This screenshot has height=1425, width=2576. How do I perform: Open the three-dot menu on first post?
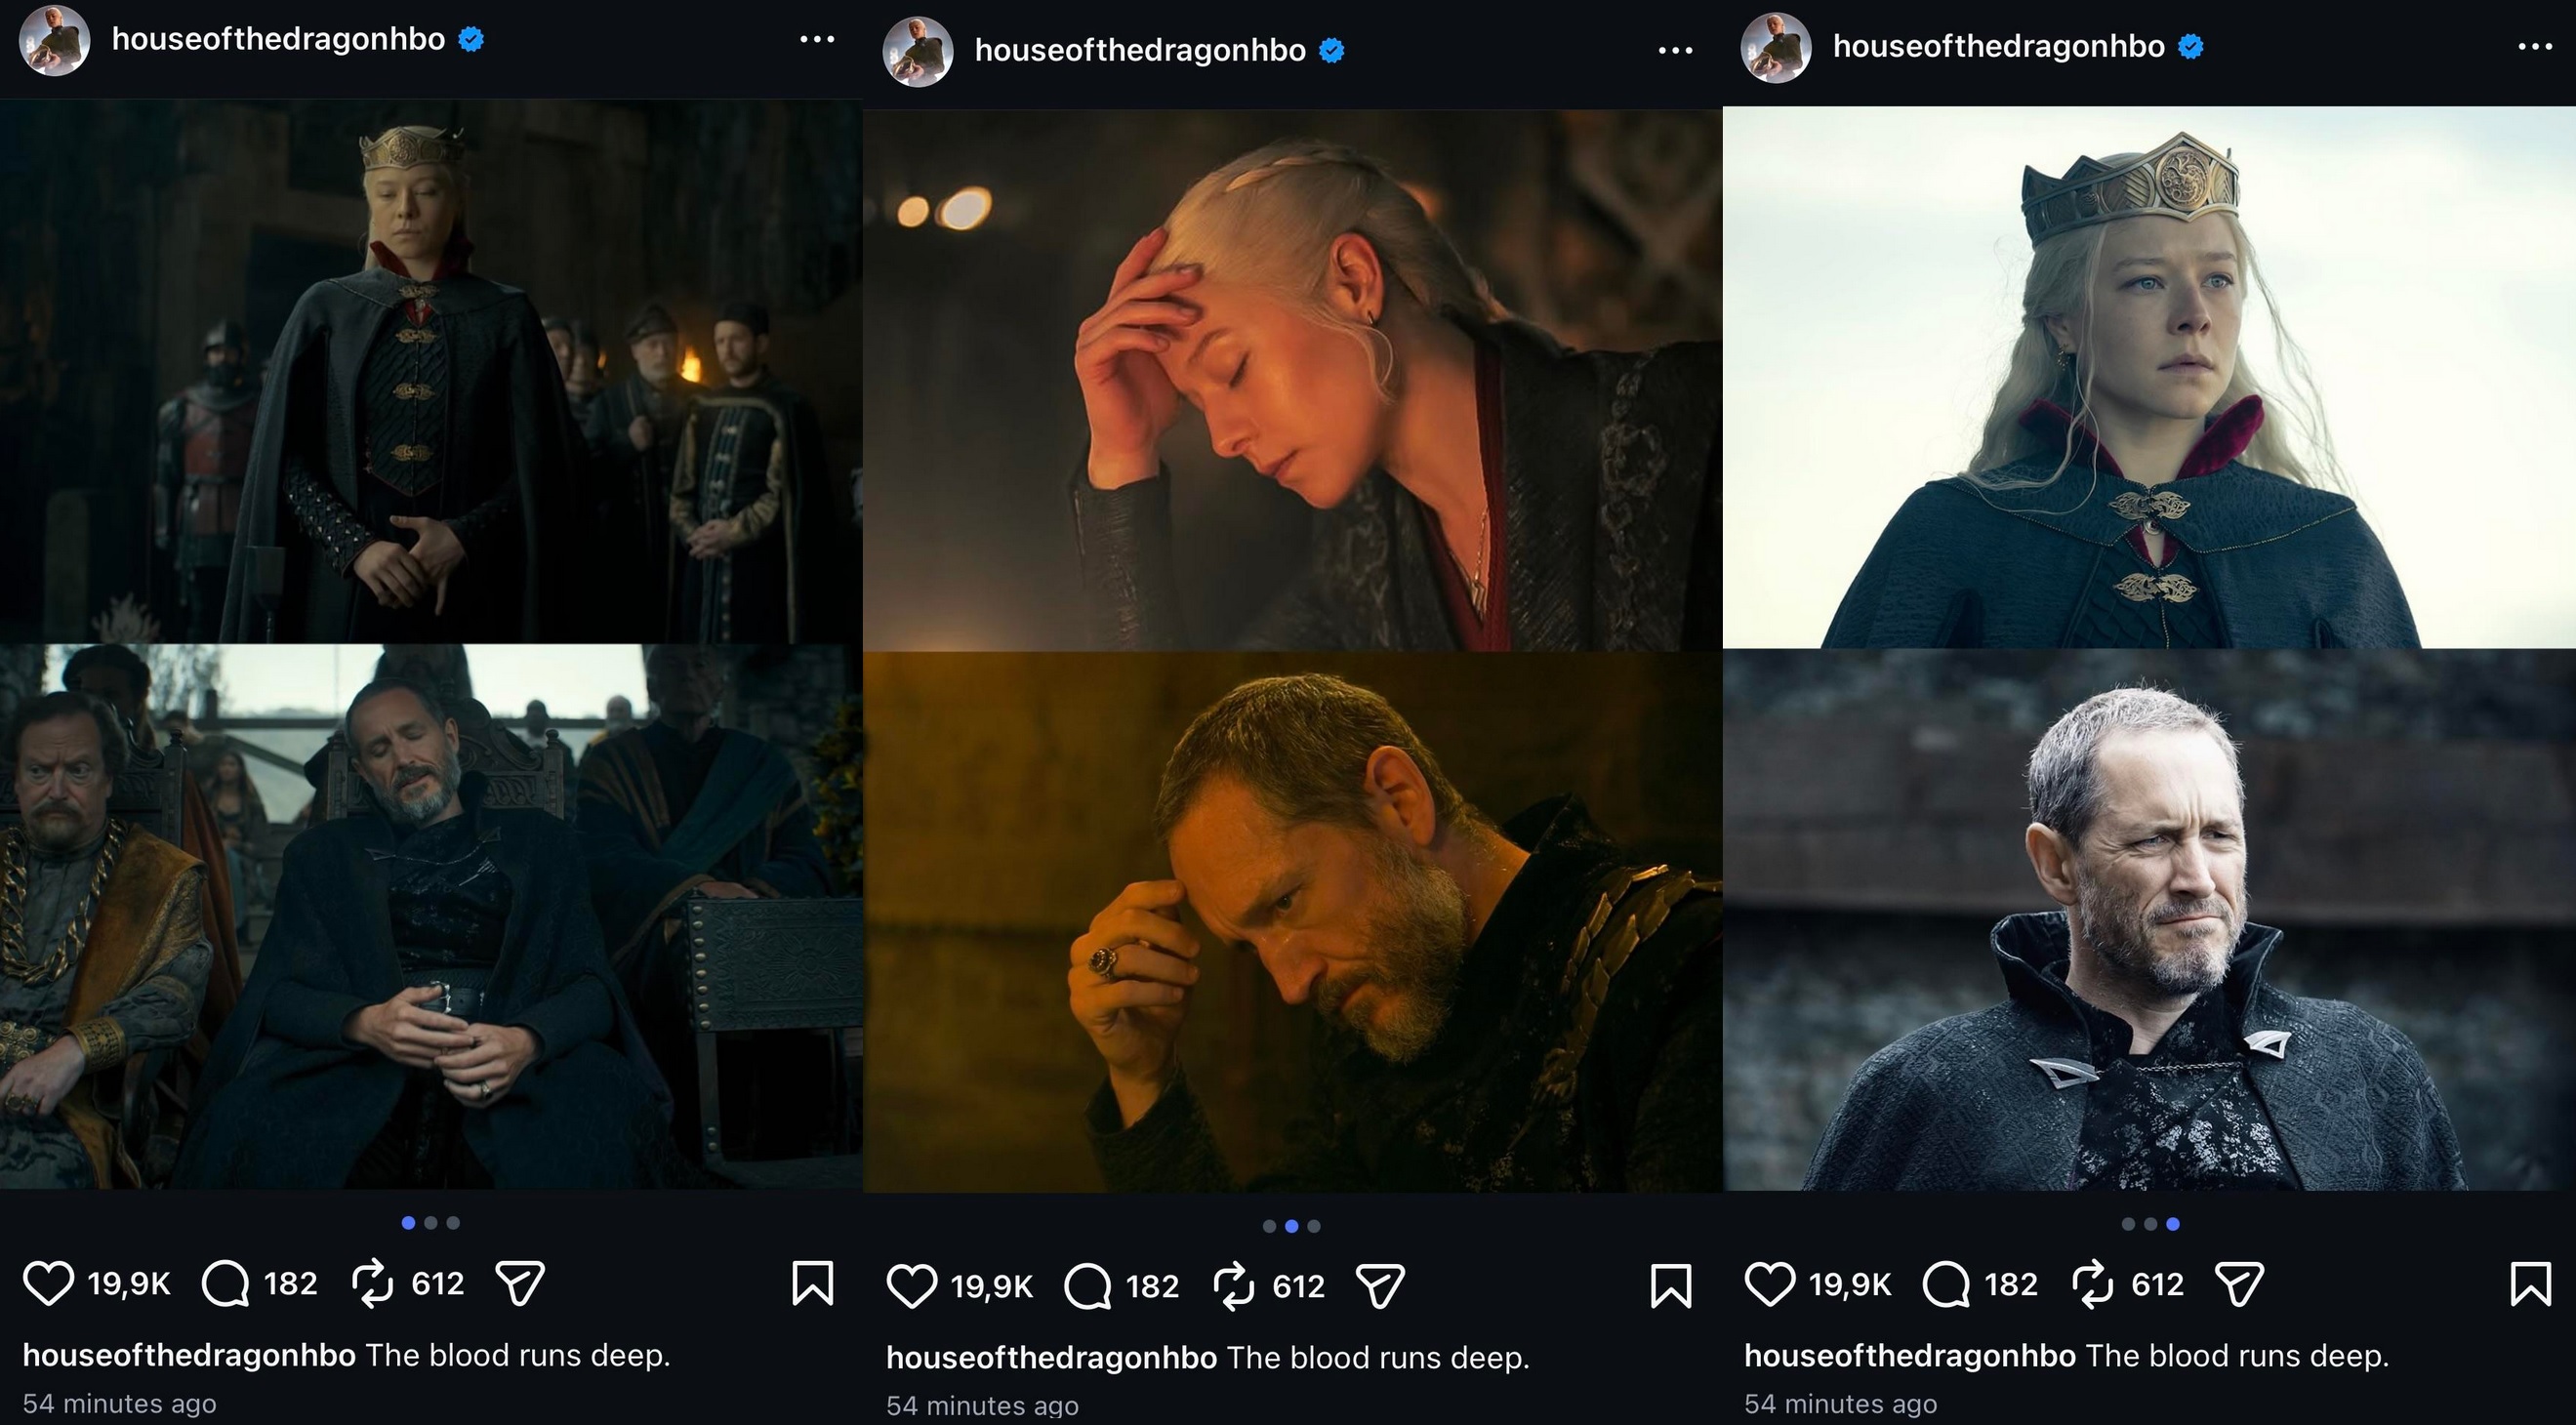(x=817, y=39)
